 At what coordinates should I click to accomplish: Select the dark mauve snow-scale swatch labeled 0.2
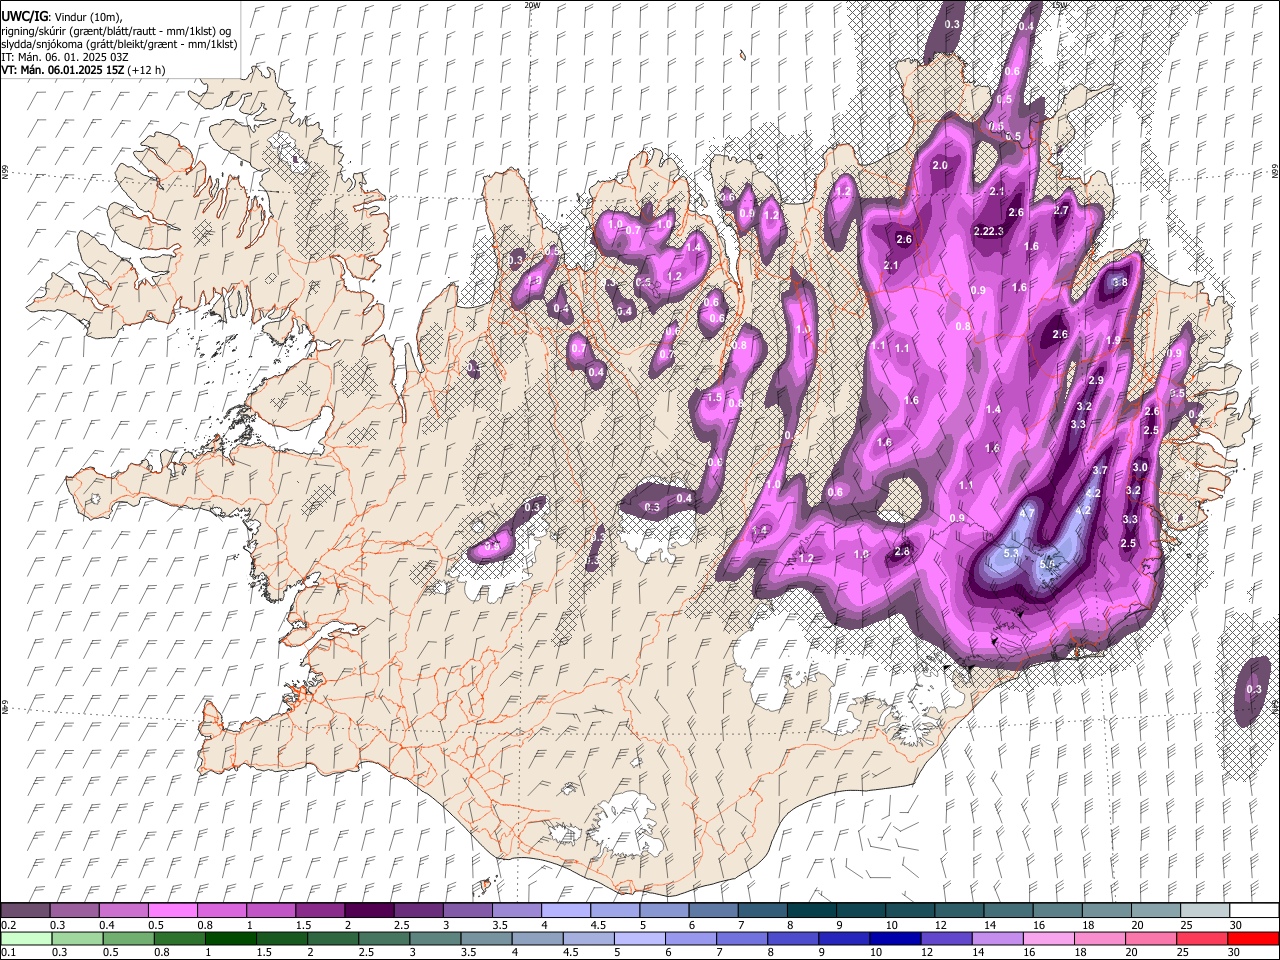pyautogui.click(x=25, y=910)
